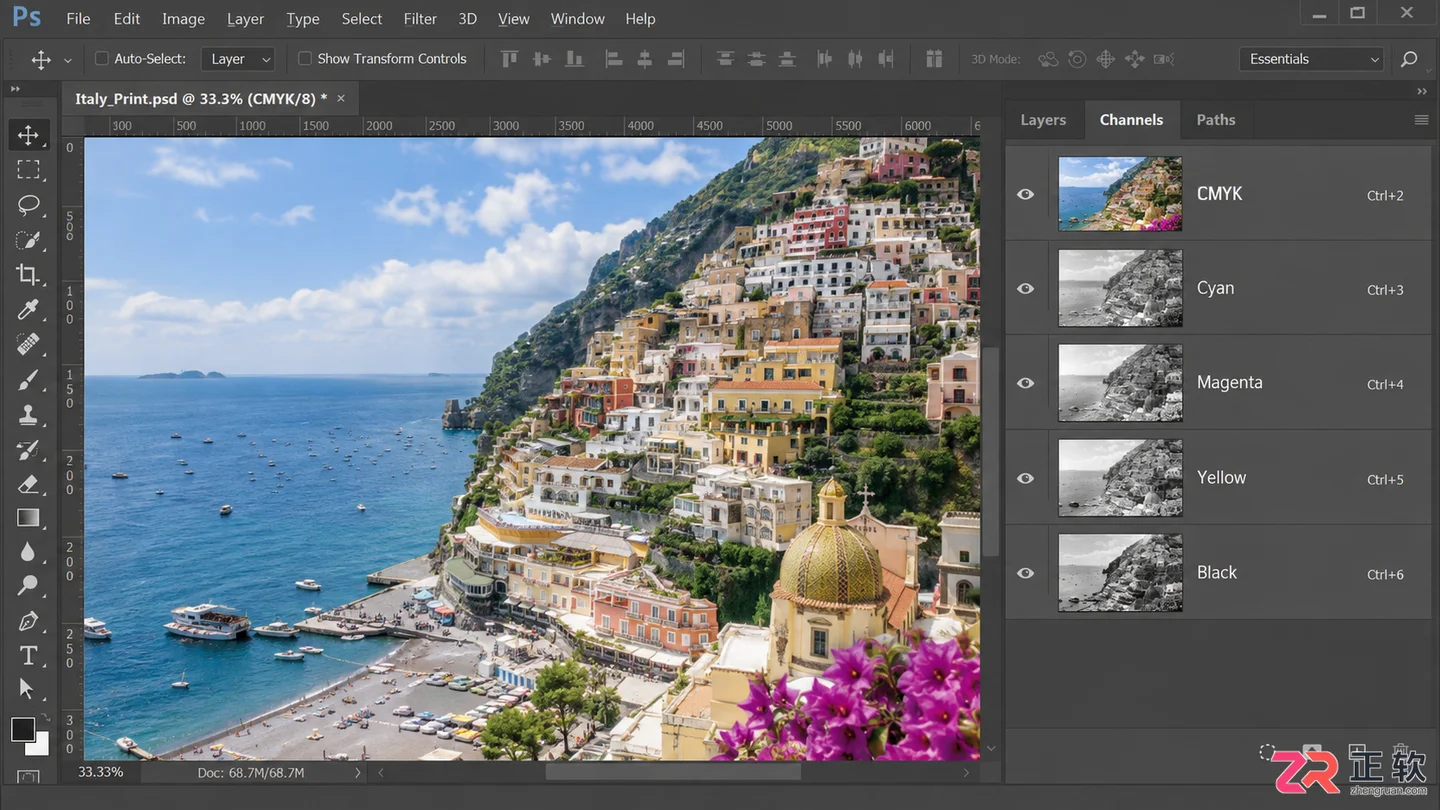Image resolution: width=1440 pixels, height=810 pixels.
Task: Collapse the right panel dock arrows
Action: point(1422,91)
